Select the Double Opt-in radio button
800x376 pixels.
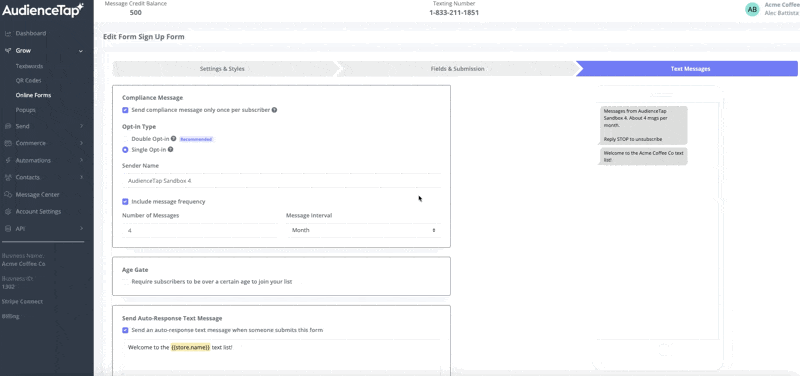(125, 139)
